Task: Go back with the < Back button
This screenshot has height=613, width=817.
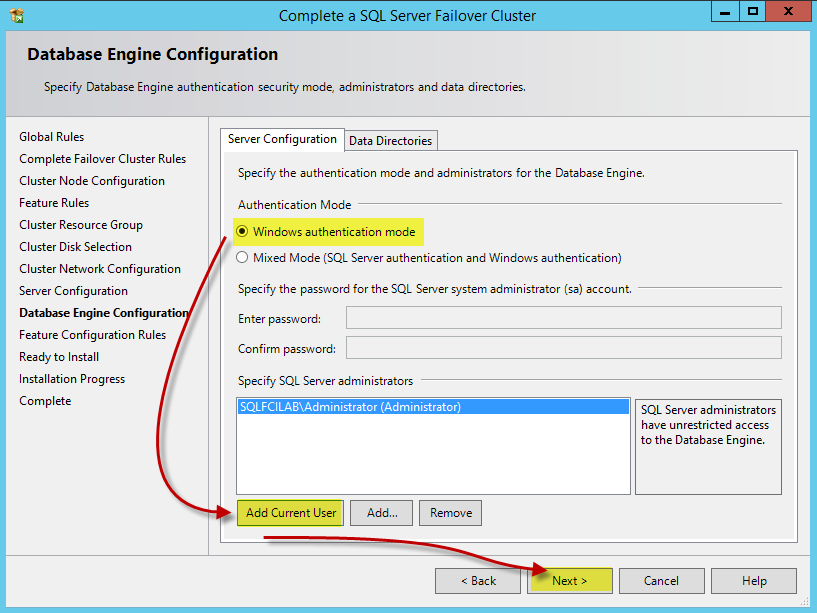Action: 478,581
